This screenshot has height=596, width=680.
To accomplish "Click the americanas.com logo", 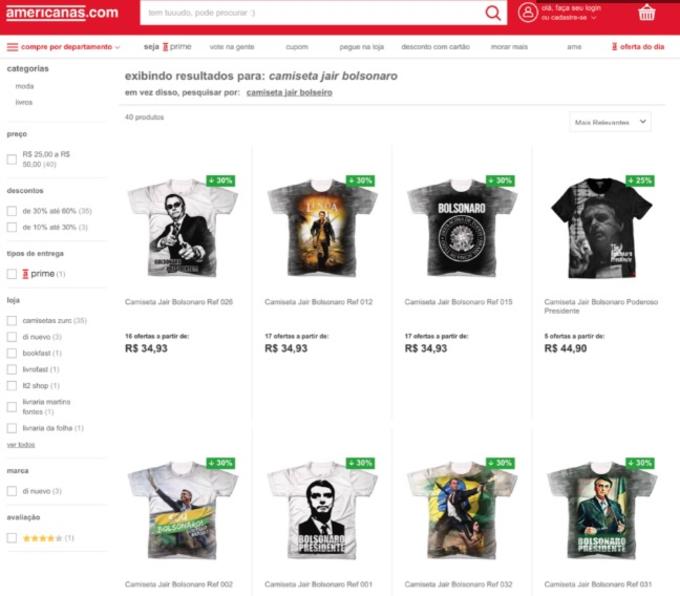I will click(x=62, y=13).
